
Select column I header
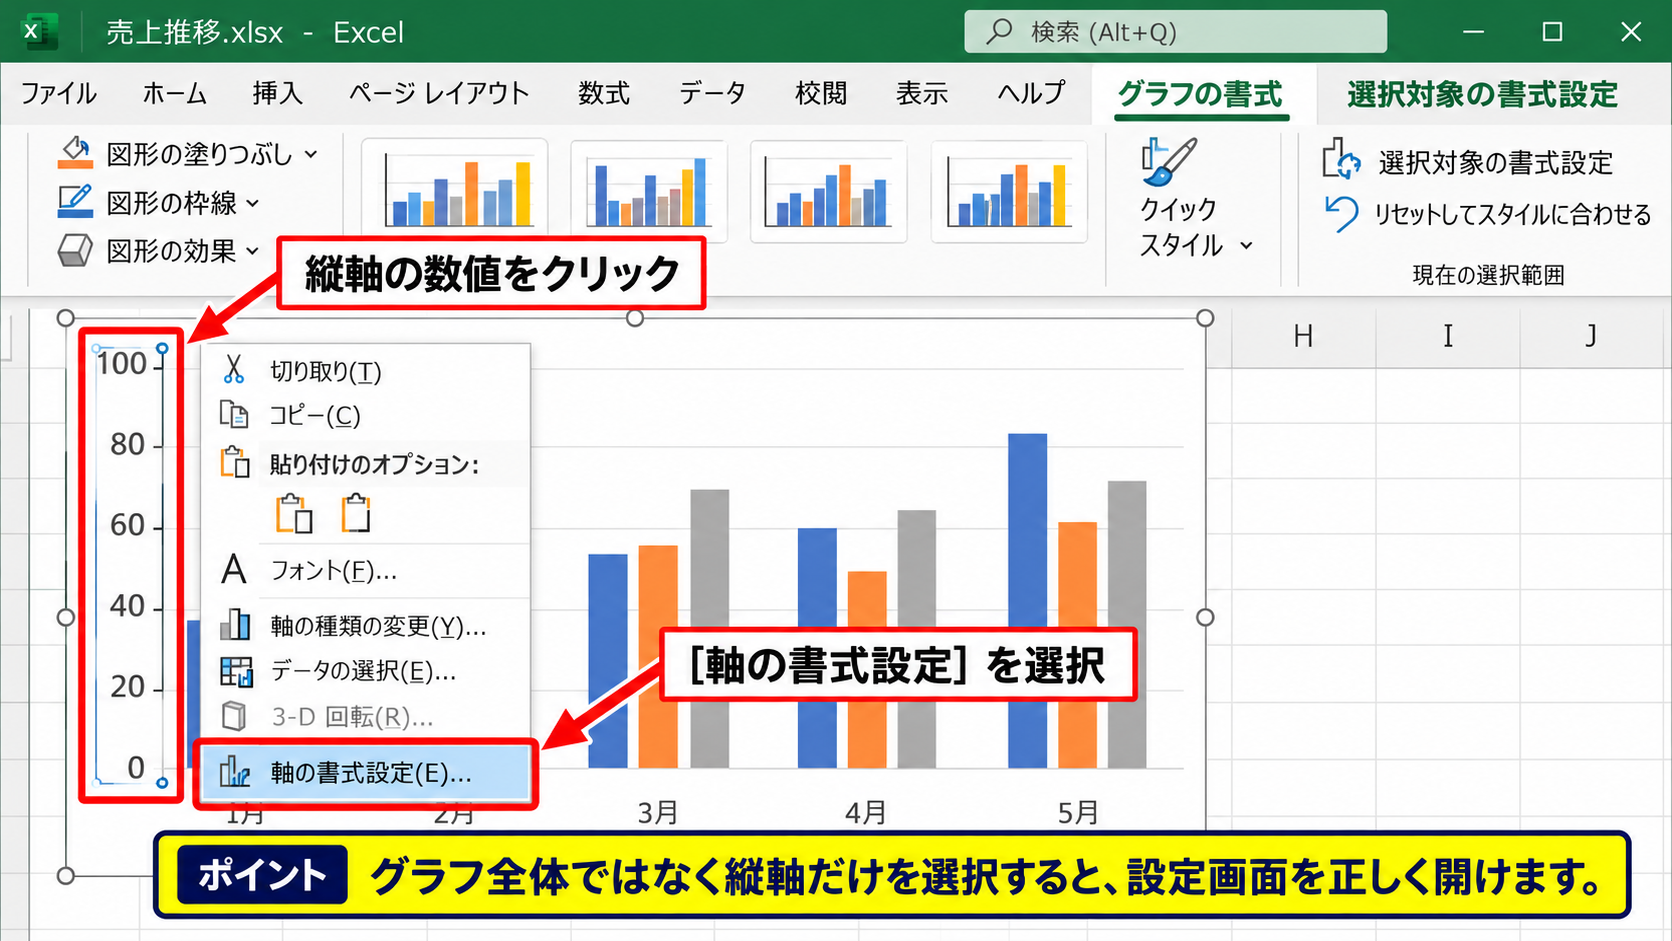(1448, 337)
